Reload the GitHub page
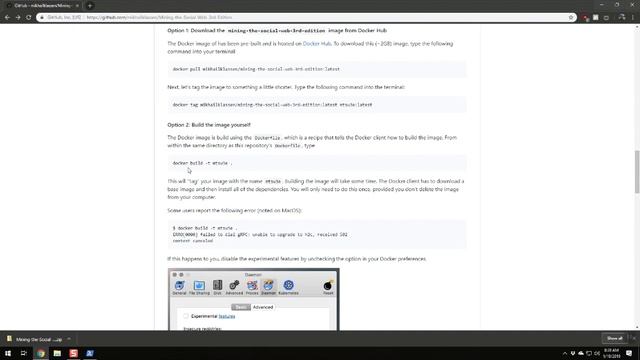 29,18
